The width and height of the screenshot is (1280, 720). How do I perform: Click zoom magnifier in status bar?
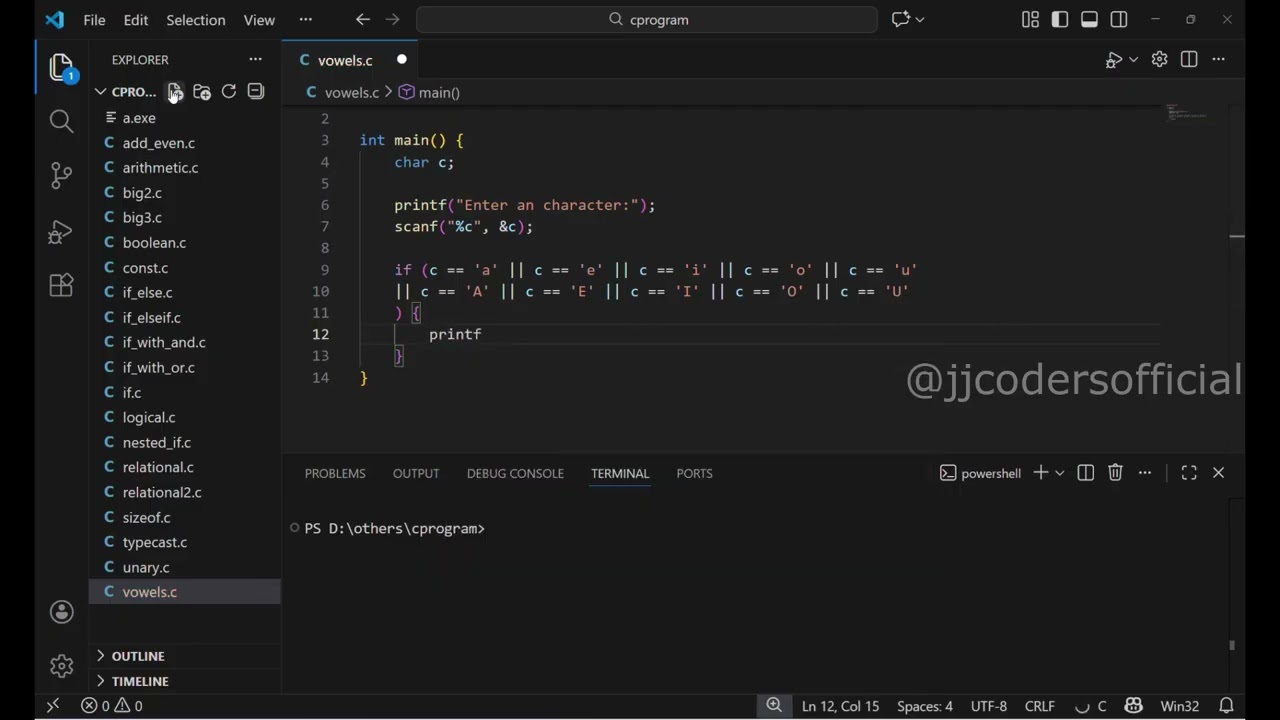(774, 706)
